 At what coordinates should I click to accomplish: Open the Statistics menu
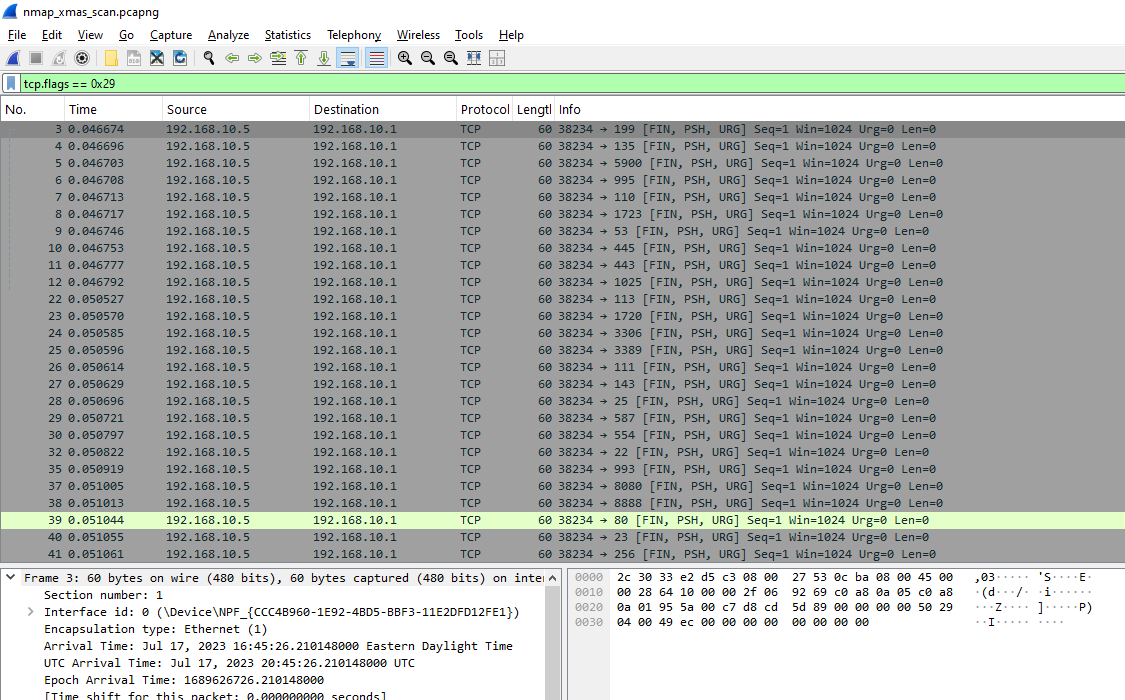pos(287,34)
